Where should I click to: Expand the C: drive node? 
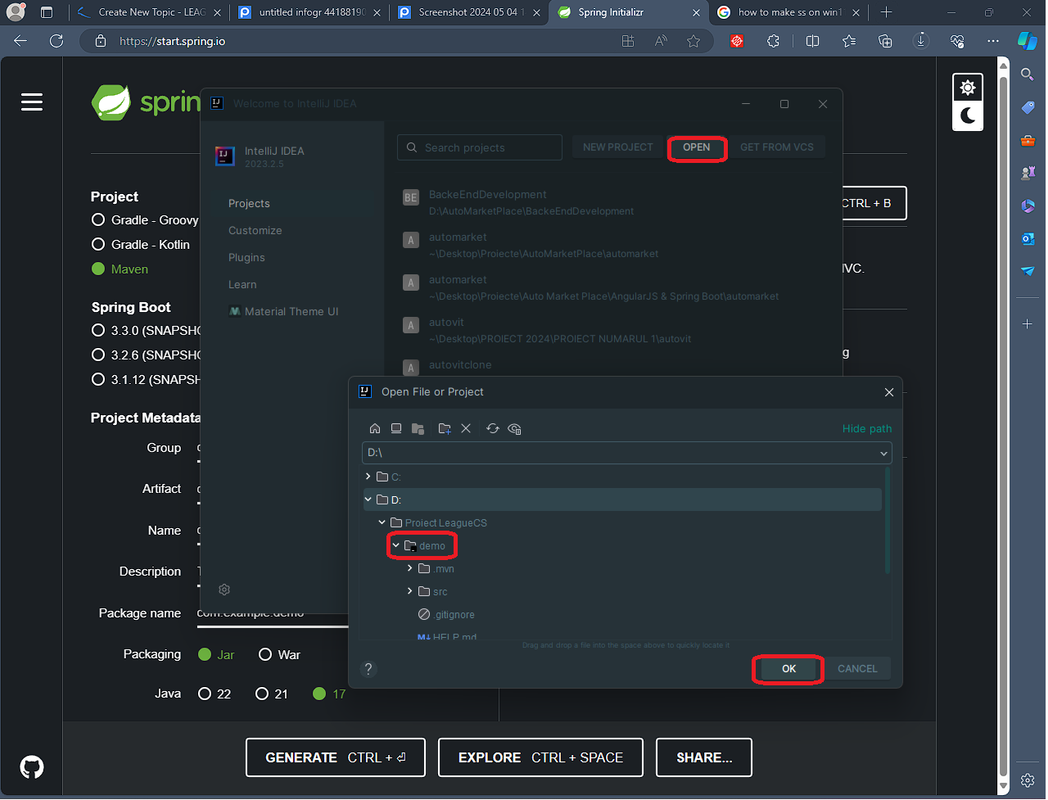point(368,477)
